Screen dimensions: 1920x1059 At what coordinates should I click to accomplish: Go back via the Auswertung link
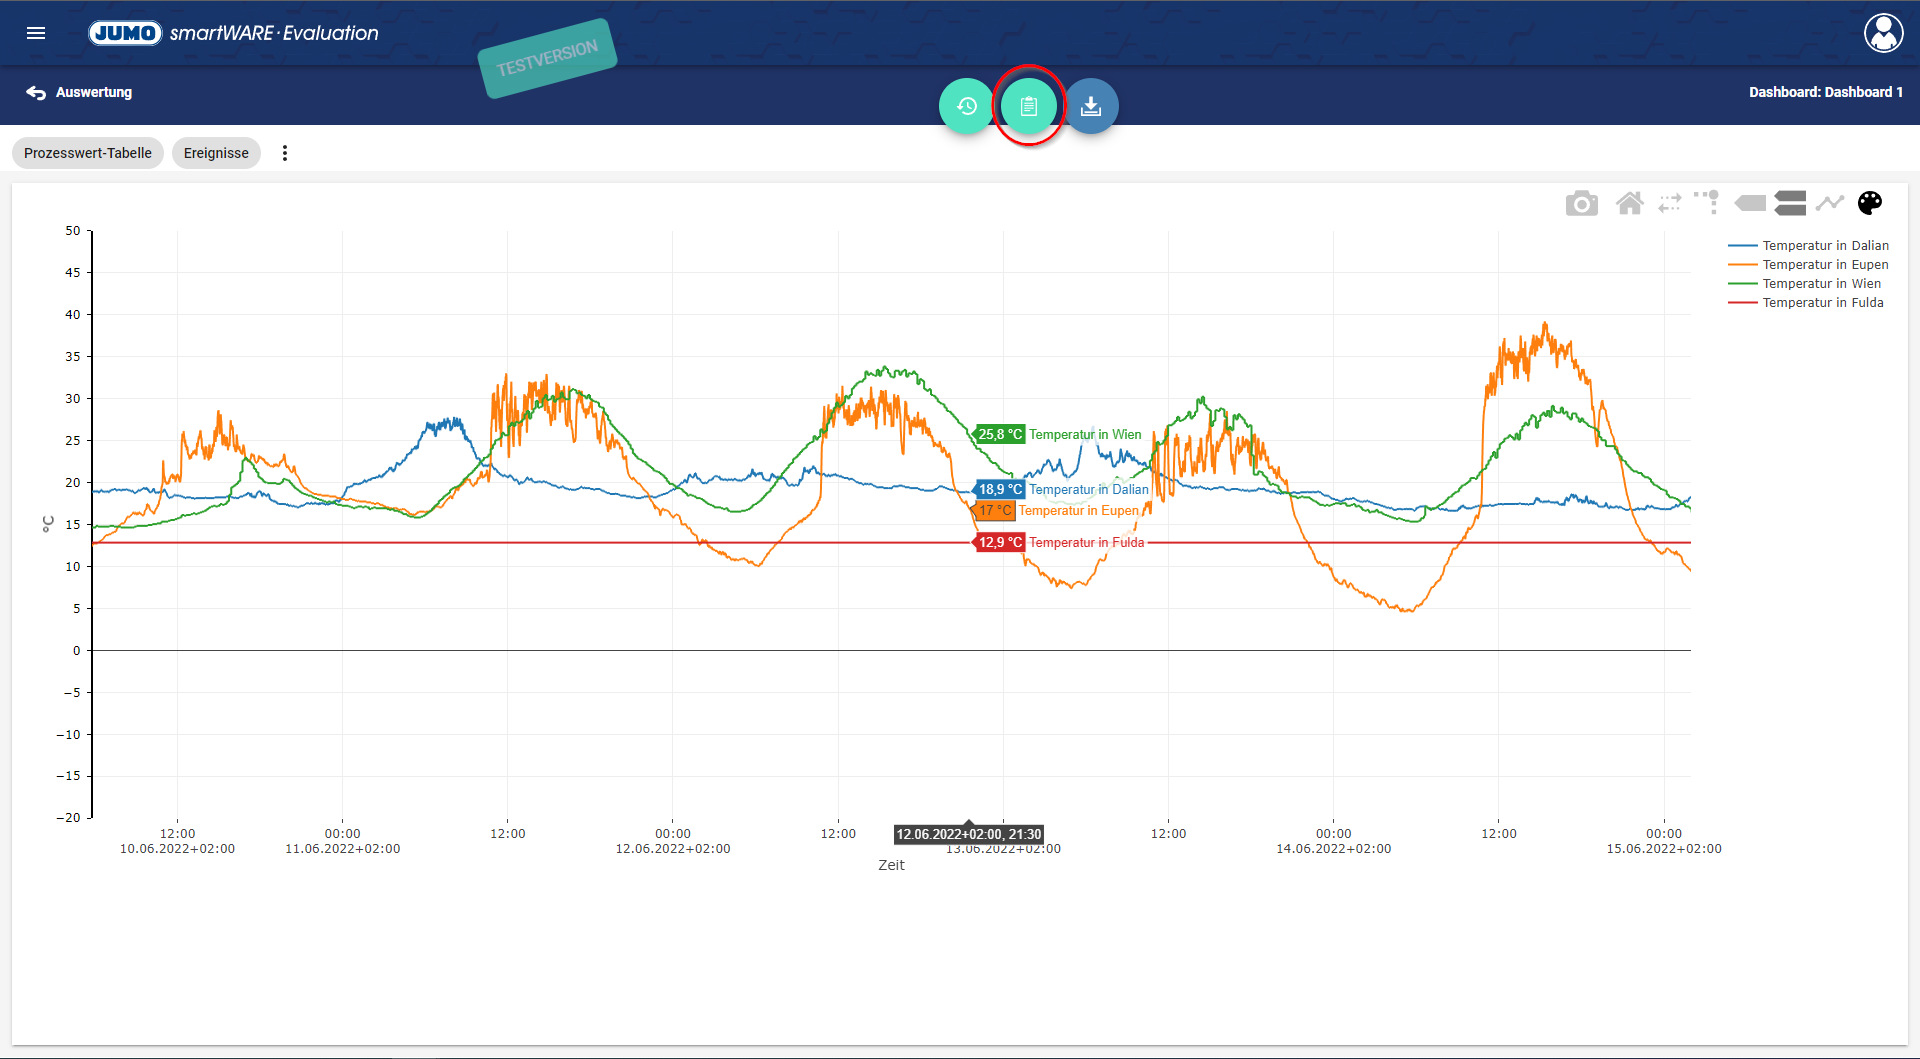[80, 92]
